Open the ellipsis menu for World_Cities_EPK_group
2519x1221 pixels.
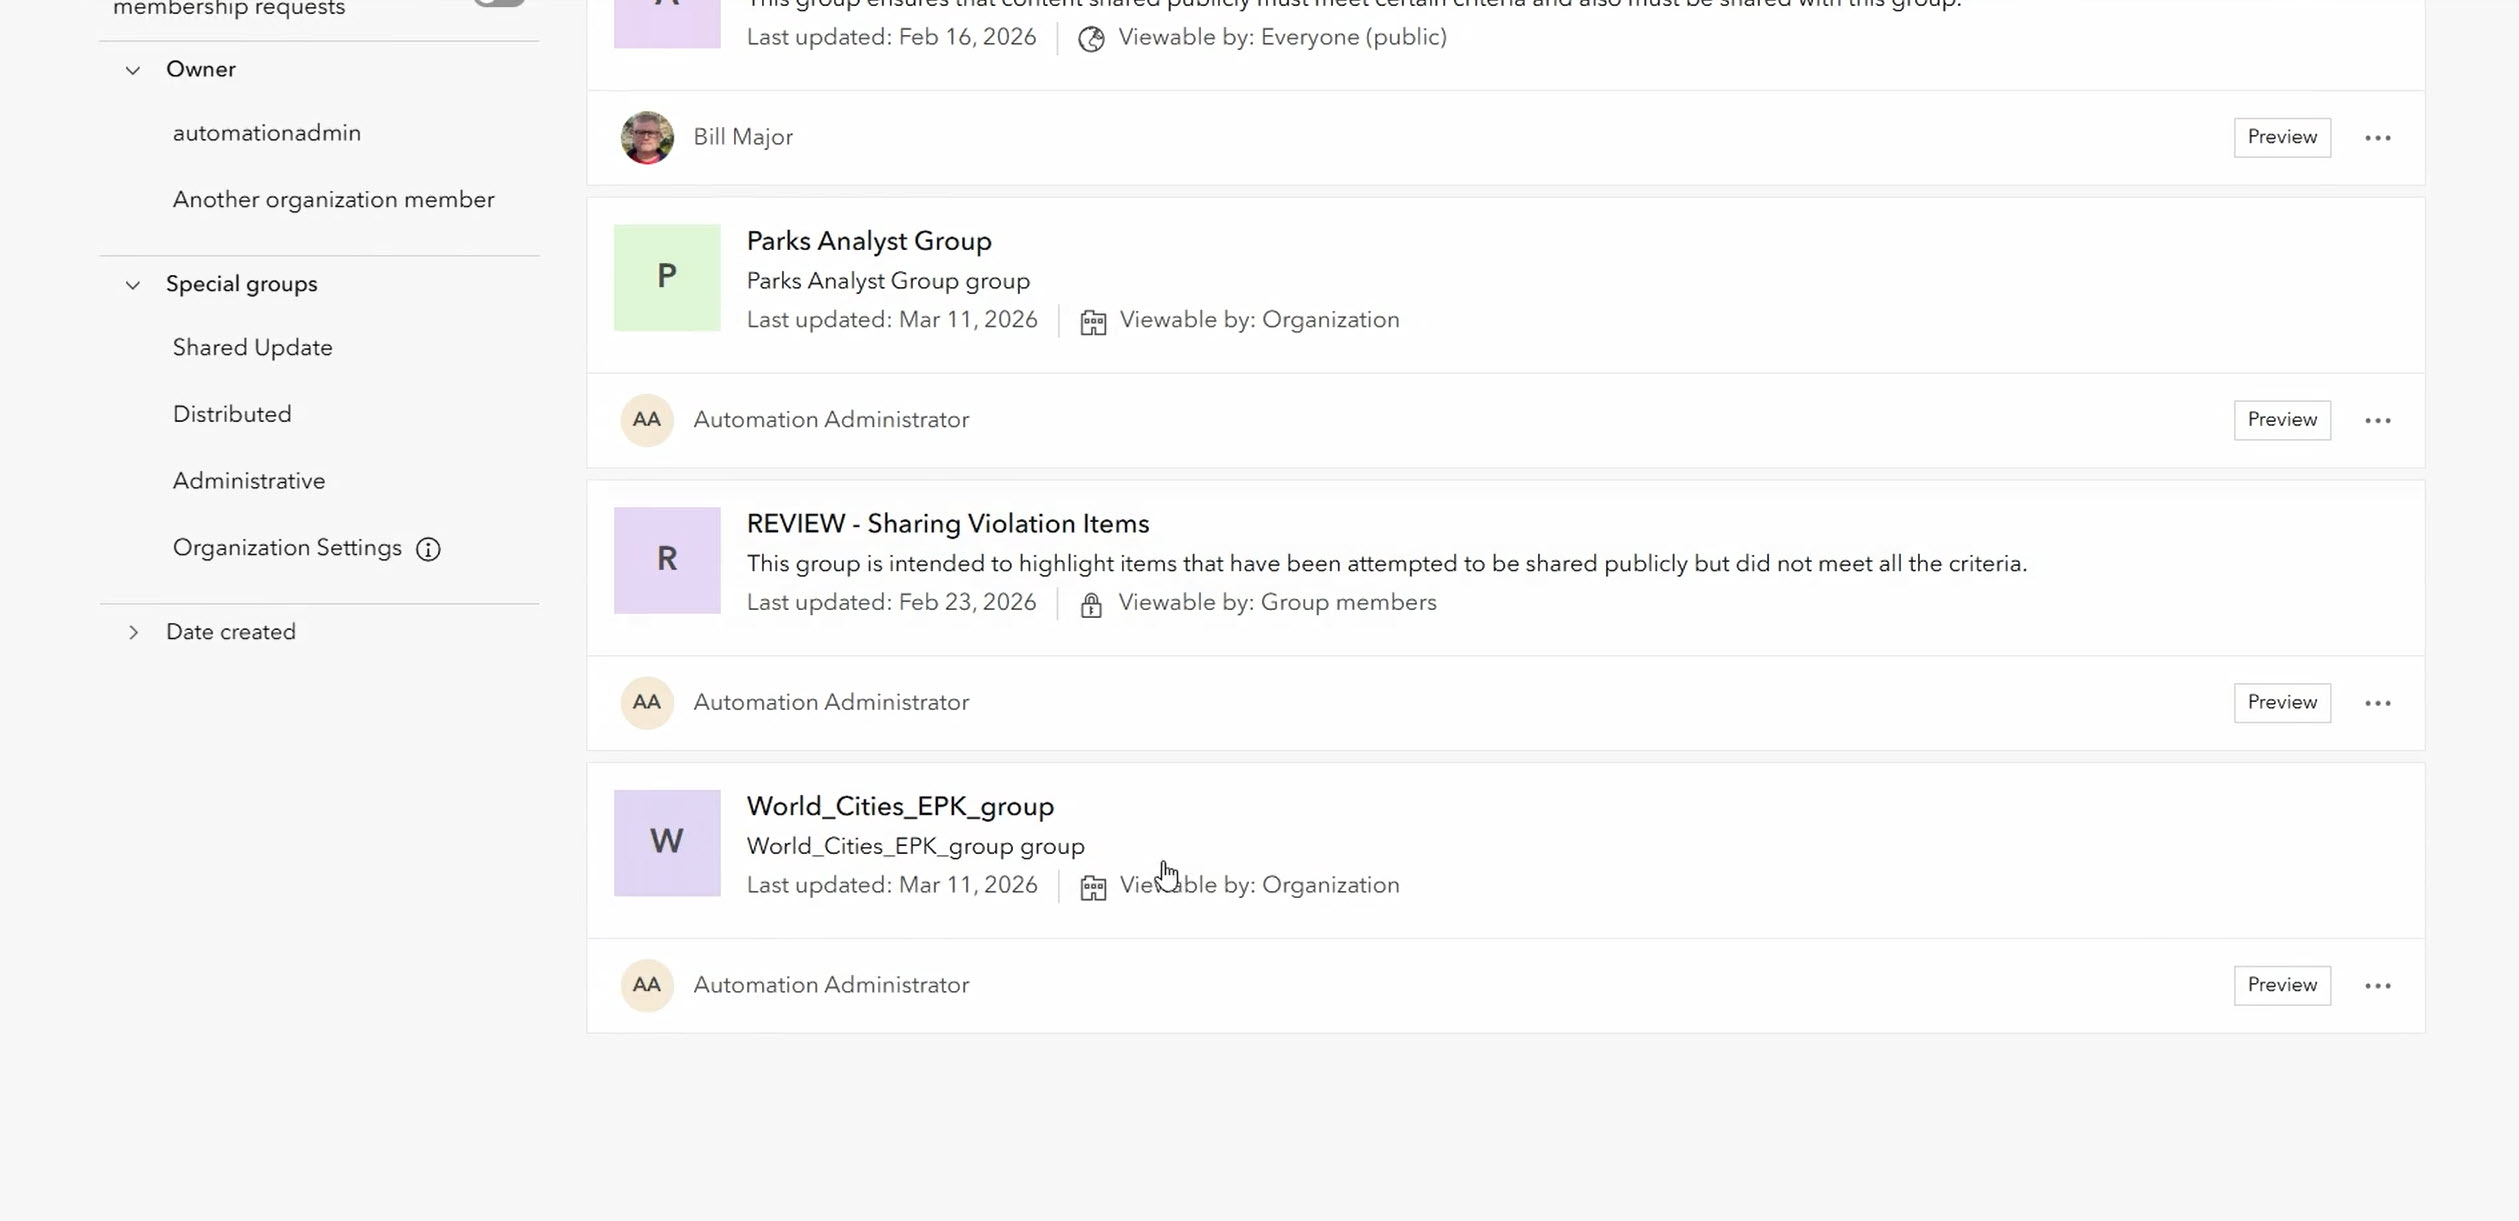coord(2378,985)
